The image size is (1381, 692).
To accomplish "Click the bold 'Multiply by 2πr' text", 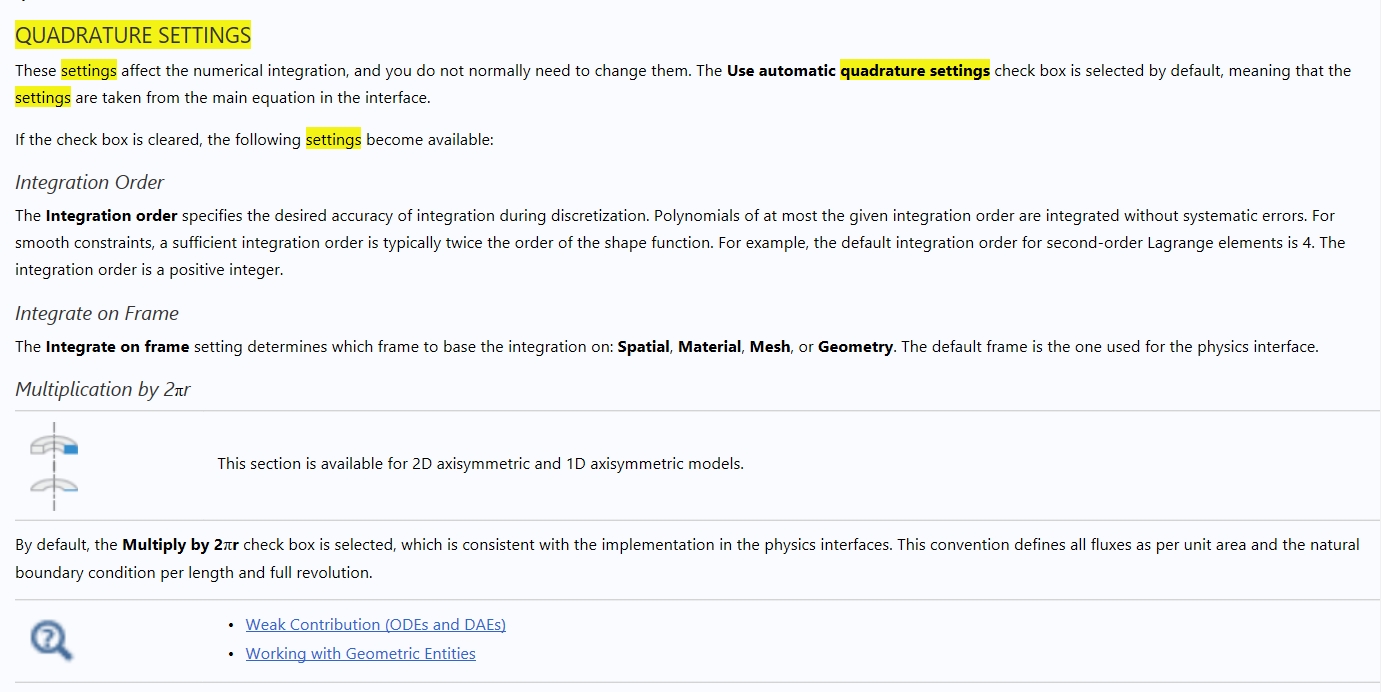I will pos(180,545).
